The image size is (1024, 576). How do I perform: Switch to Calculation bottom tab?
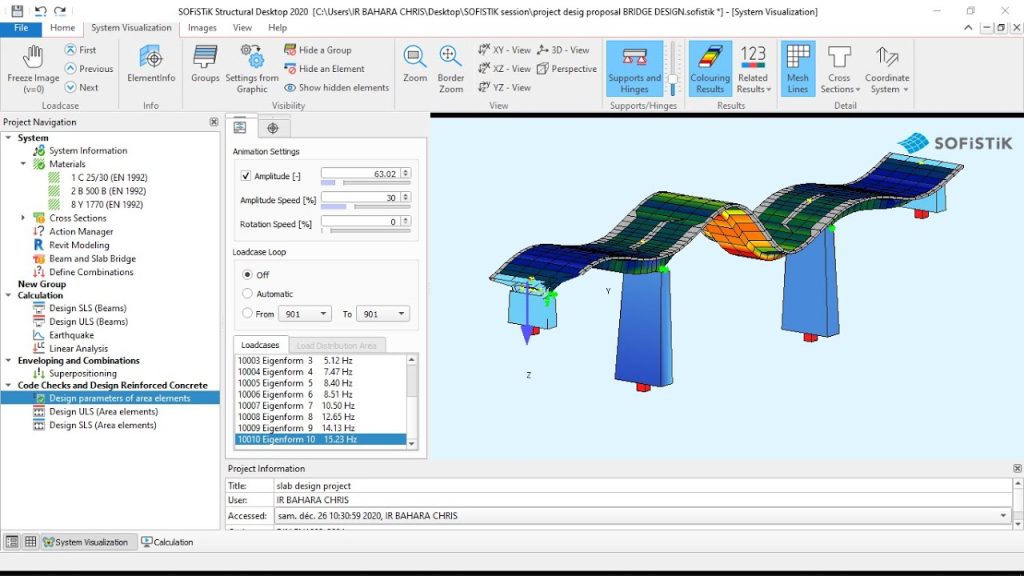pyautogui.click(x=167, y=542)
